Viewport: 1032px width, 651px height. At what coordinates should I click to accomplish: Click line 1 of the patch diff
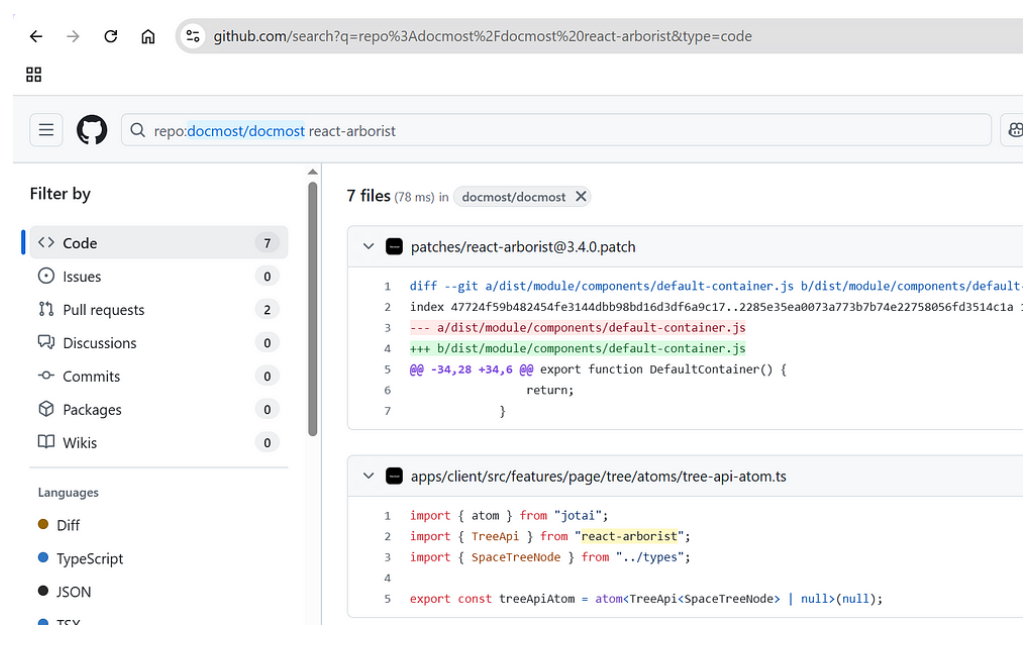(x=716, y=286)
